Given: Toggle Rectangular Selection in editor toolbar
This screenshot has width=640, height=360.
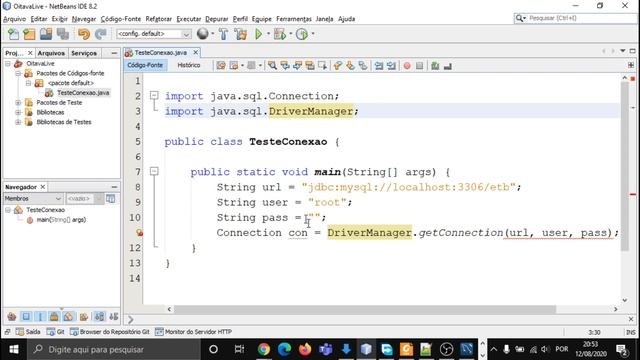Looking at the screenshot, I should 322,66.
